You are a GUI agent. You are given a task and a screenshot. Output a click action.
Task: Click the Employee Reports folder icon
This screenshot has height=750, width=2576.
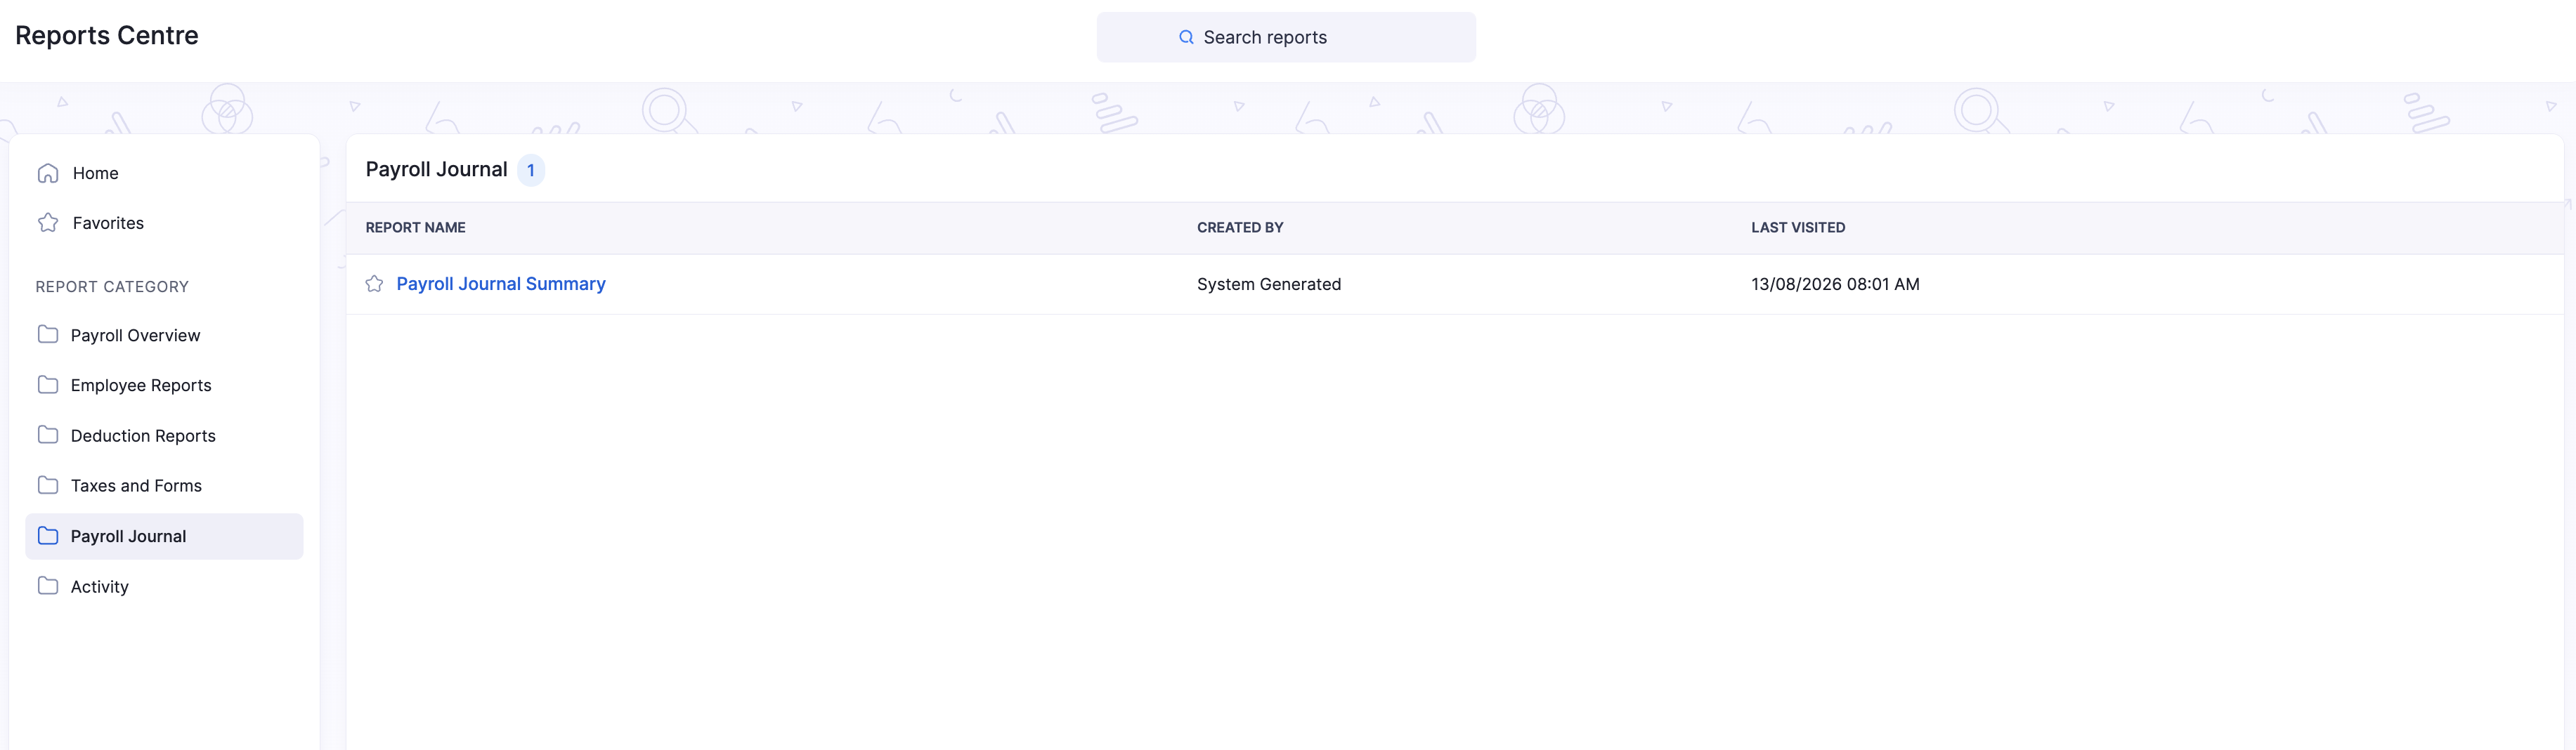pyautogui.click(x=48, y=384)
